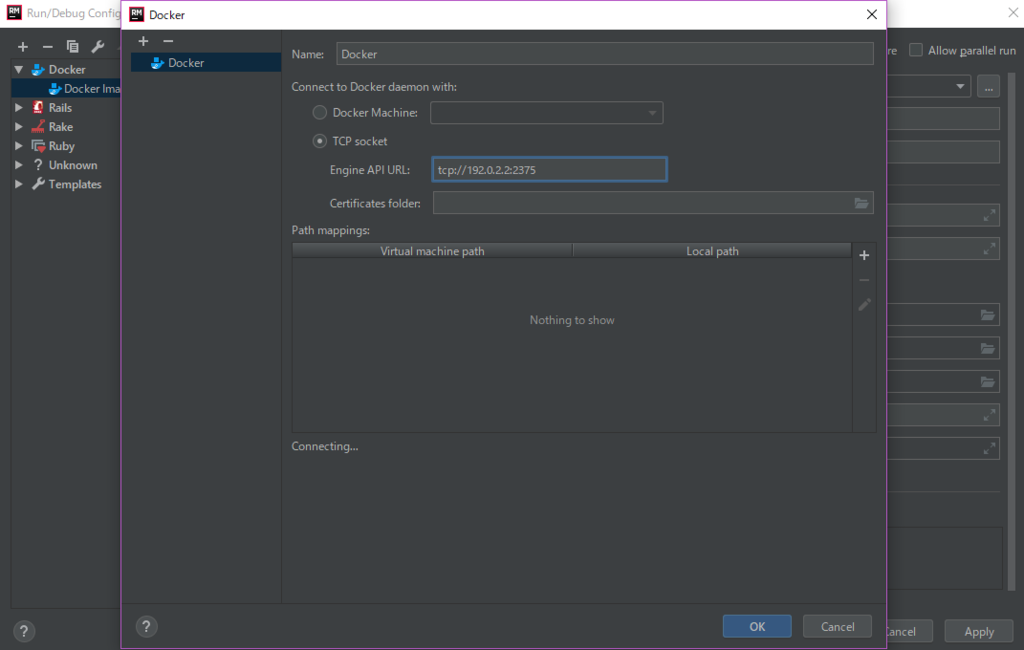Open the Docker Machine dropdown
The height and width of the screenshot is (650, 1024).
(547, 112)
